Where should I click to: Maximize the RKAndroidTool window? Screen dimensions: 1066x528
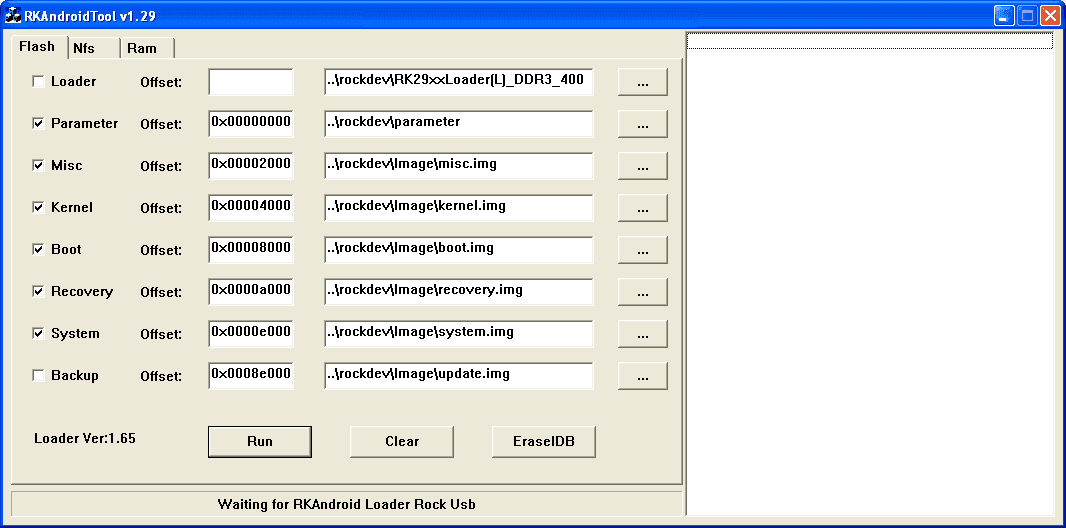pos(1027,15)
